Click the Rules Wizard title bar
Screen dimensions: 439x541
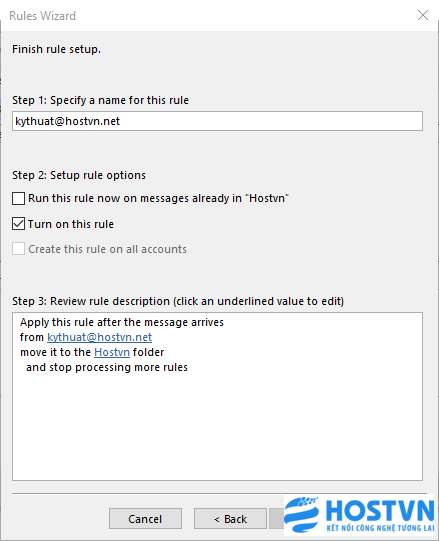[x=207, y=16]
